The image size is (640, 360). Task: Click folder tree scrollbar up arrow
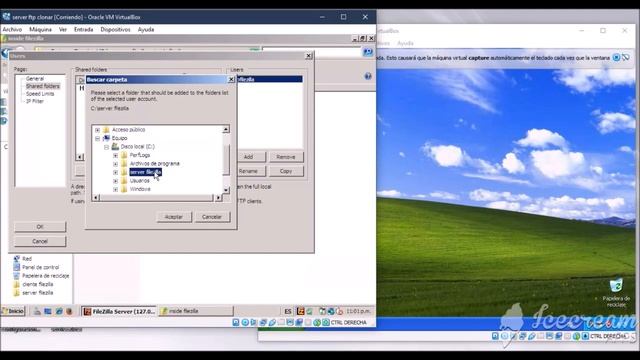226,129
